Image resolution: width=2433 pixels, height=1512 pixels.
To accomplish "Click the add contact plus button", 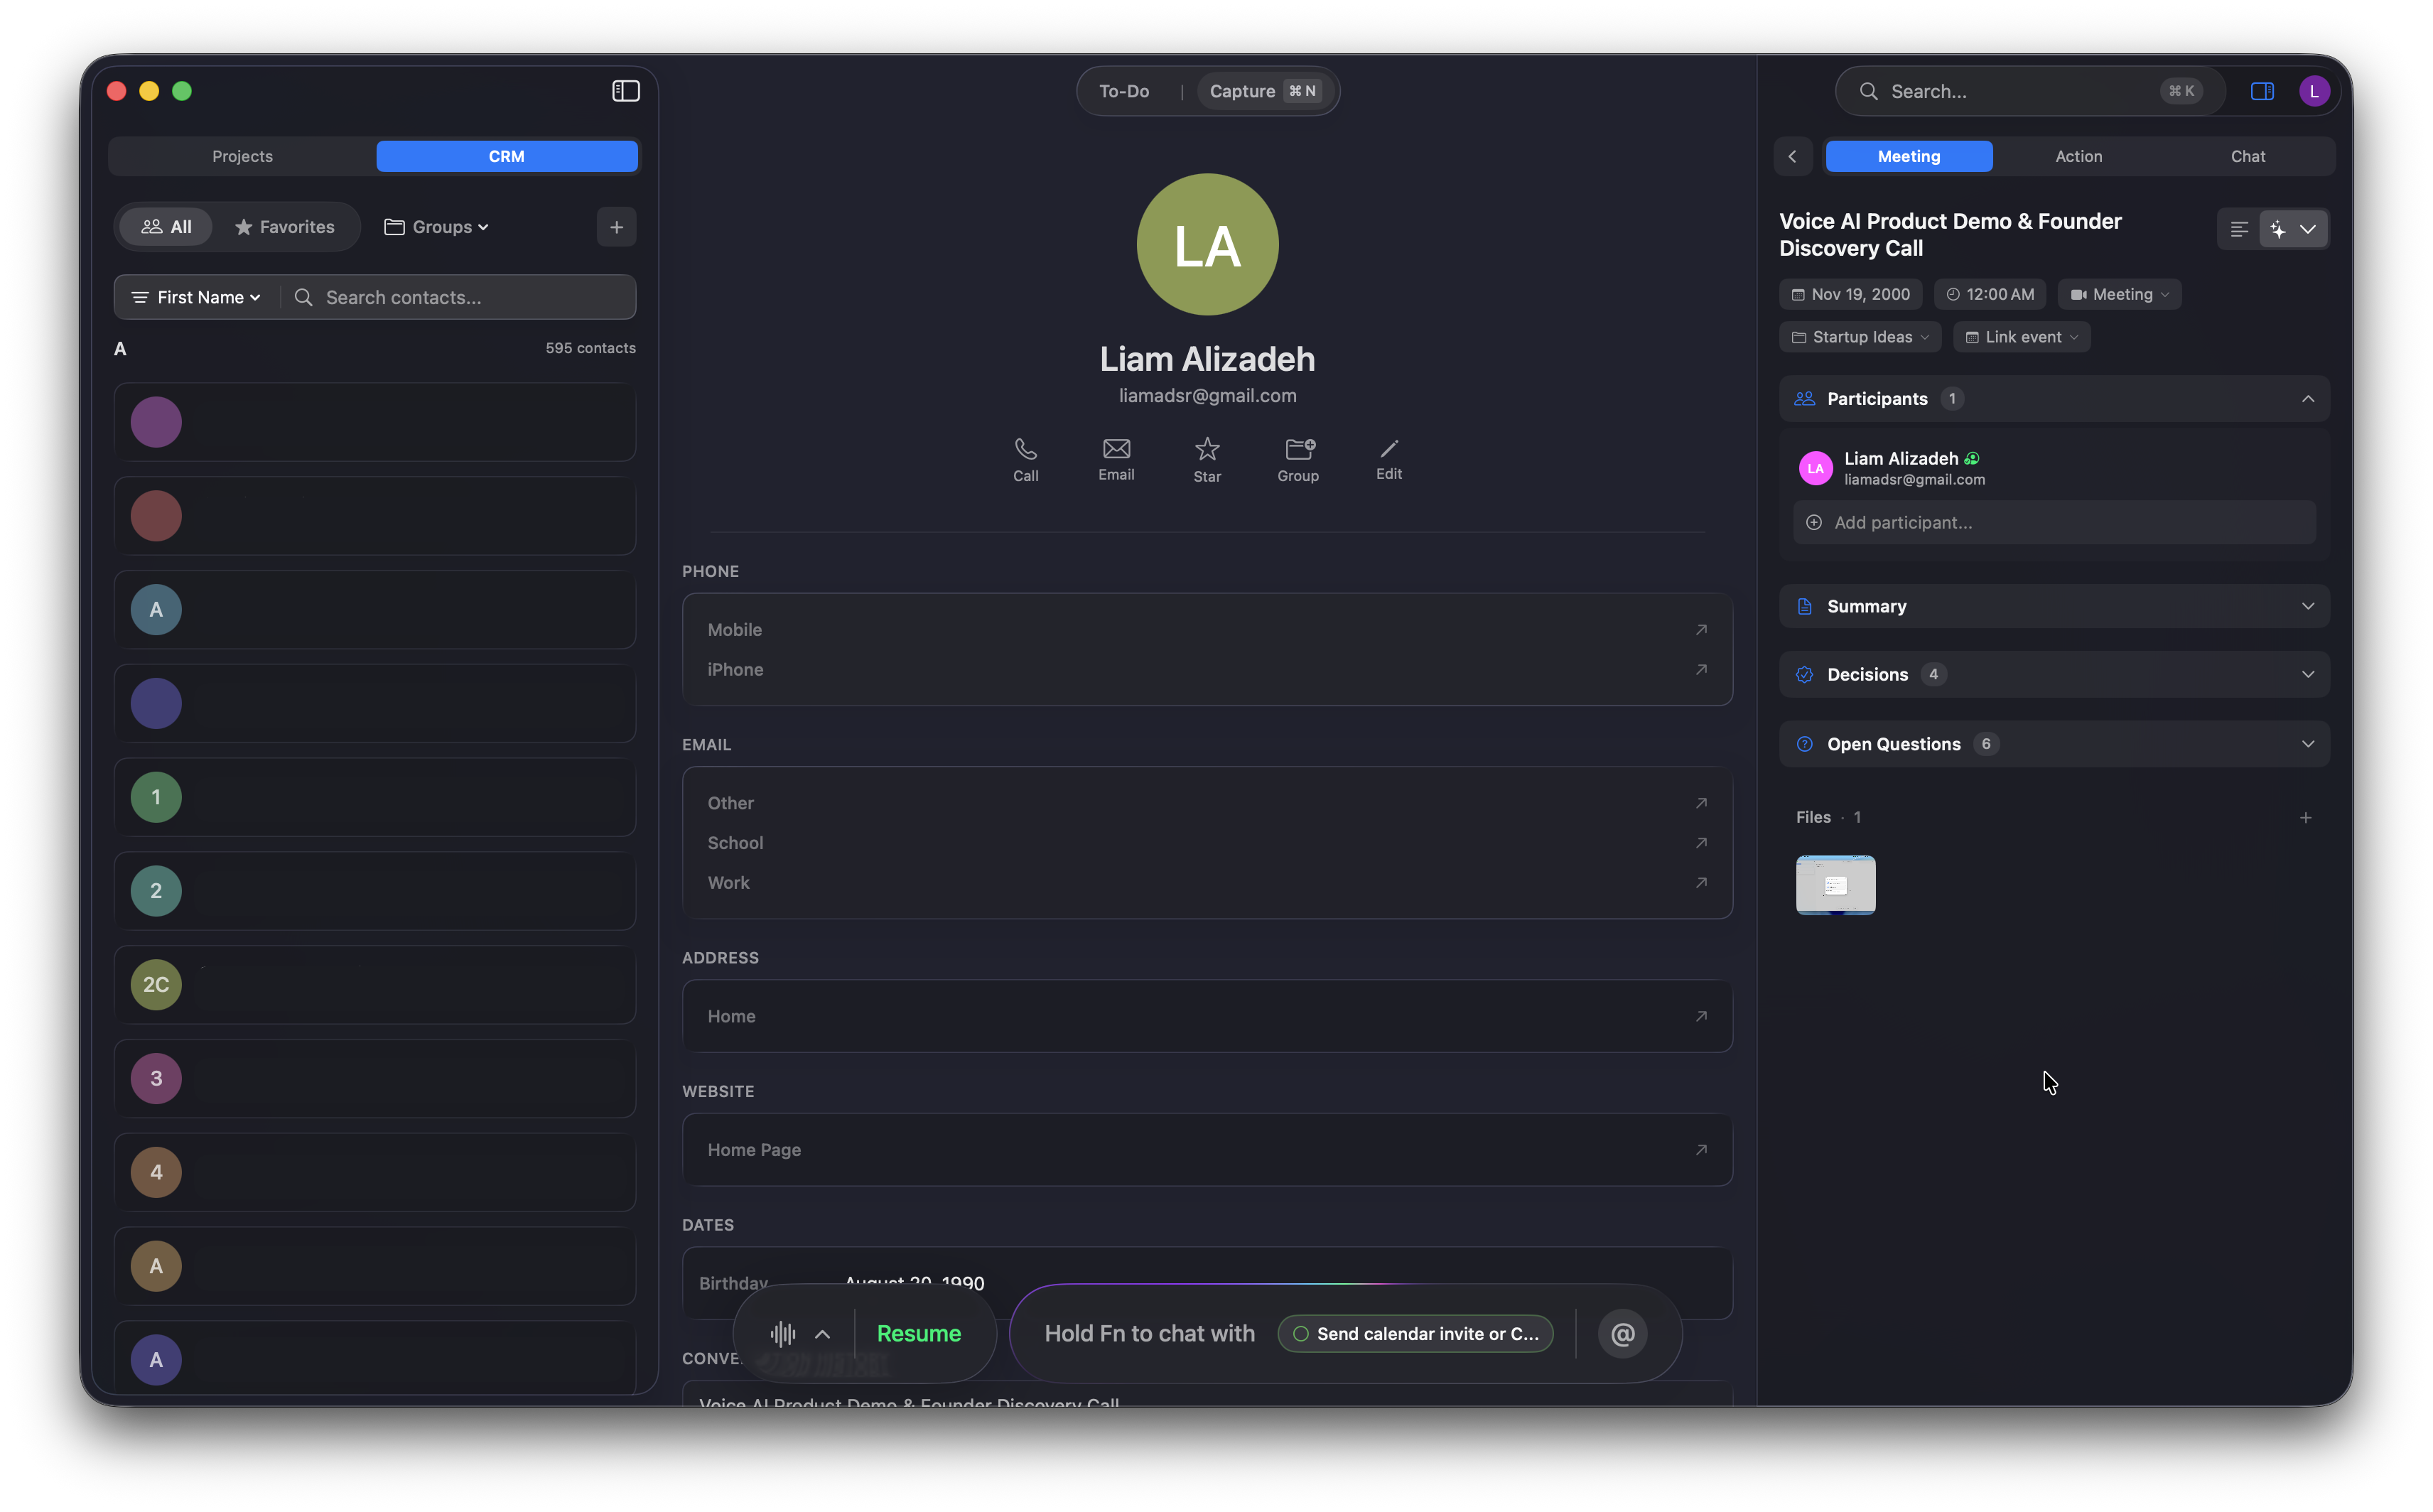I will click(616, 227).
